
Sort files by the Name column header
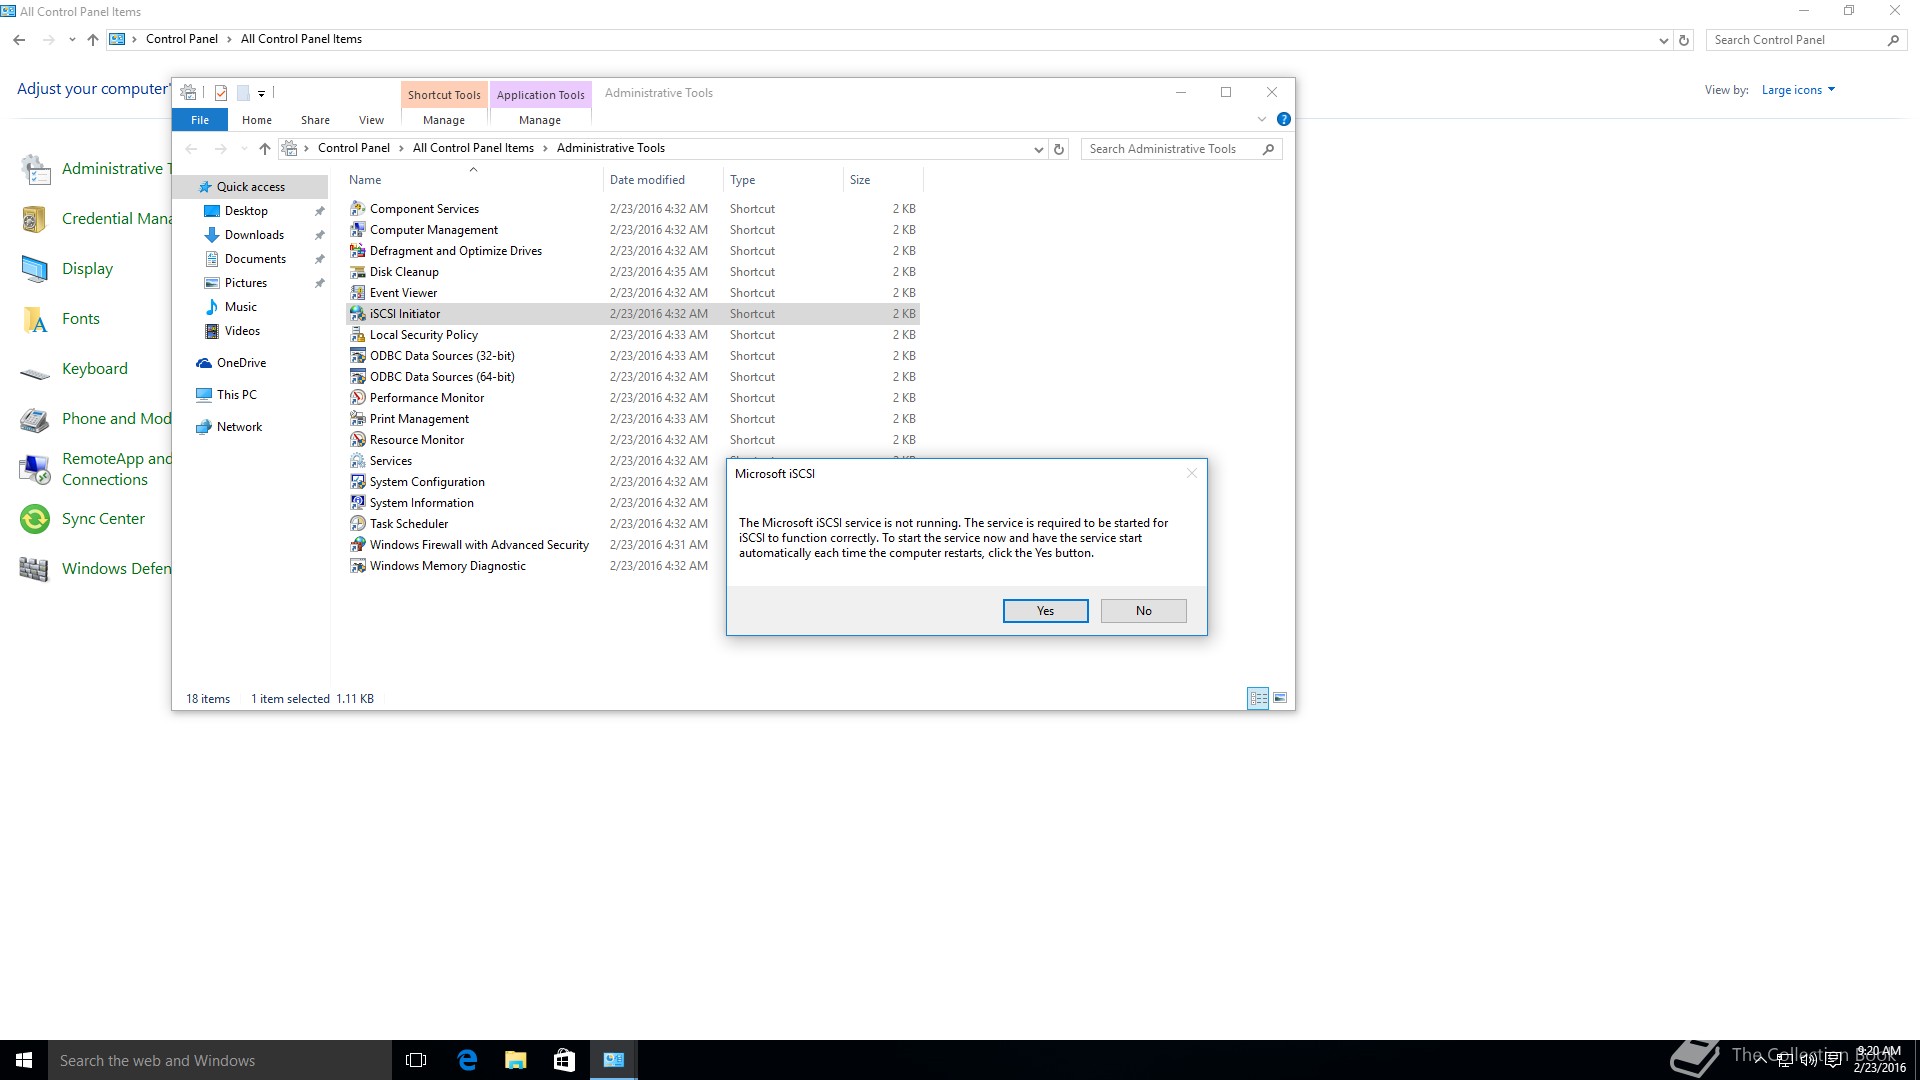[x=474, y=180]
